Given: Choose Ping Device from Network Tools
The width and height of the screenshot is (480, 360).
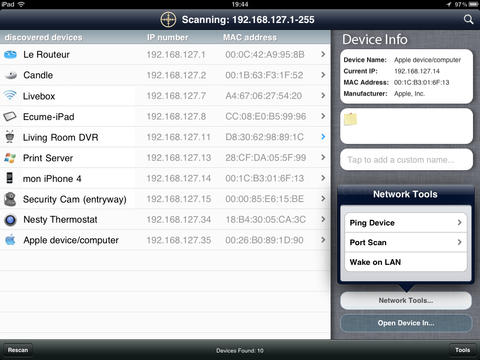Looking at the screenshot, I should (x=406, y=223).
